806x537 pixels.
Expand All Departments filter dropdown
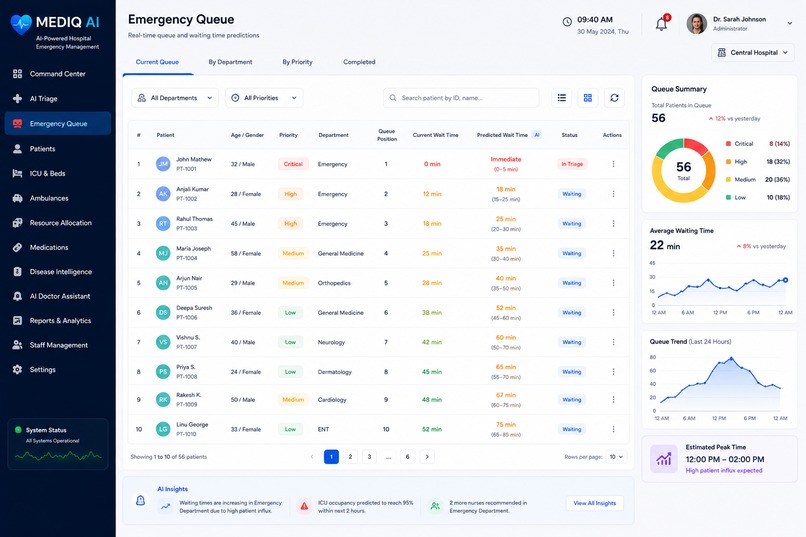pyautogui.click(x=175, y=98)
